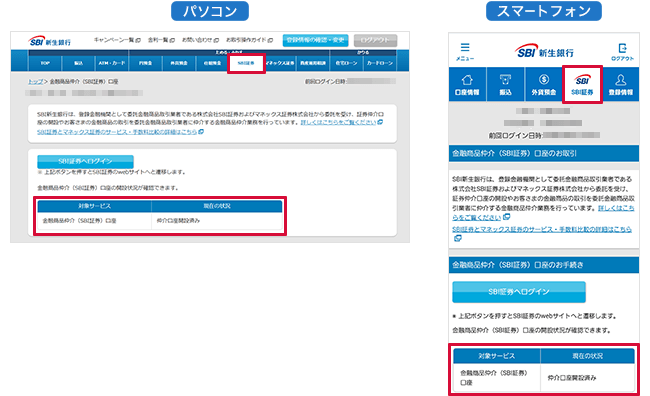650x396 pixels.
Task: Select TOP in the PC navigation bar
Action: pos(45,63)
